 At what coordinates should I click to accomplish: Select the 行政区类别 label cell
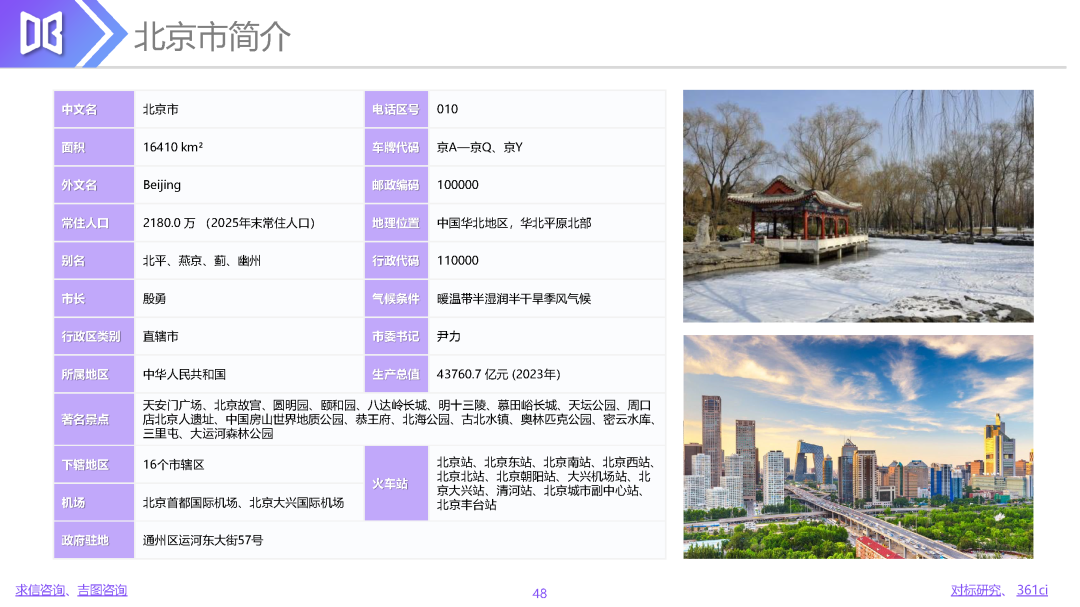94,336
